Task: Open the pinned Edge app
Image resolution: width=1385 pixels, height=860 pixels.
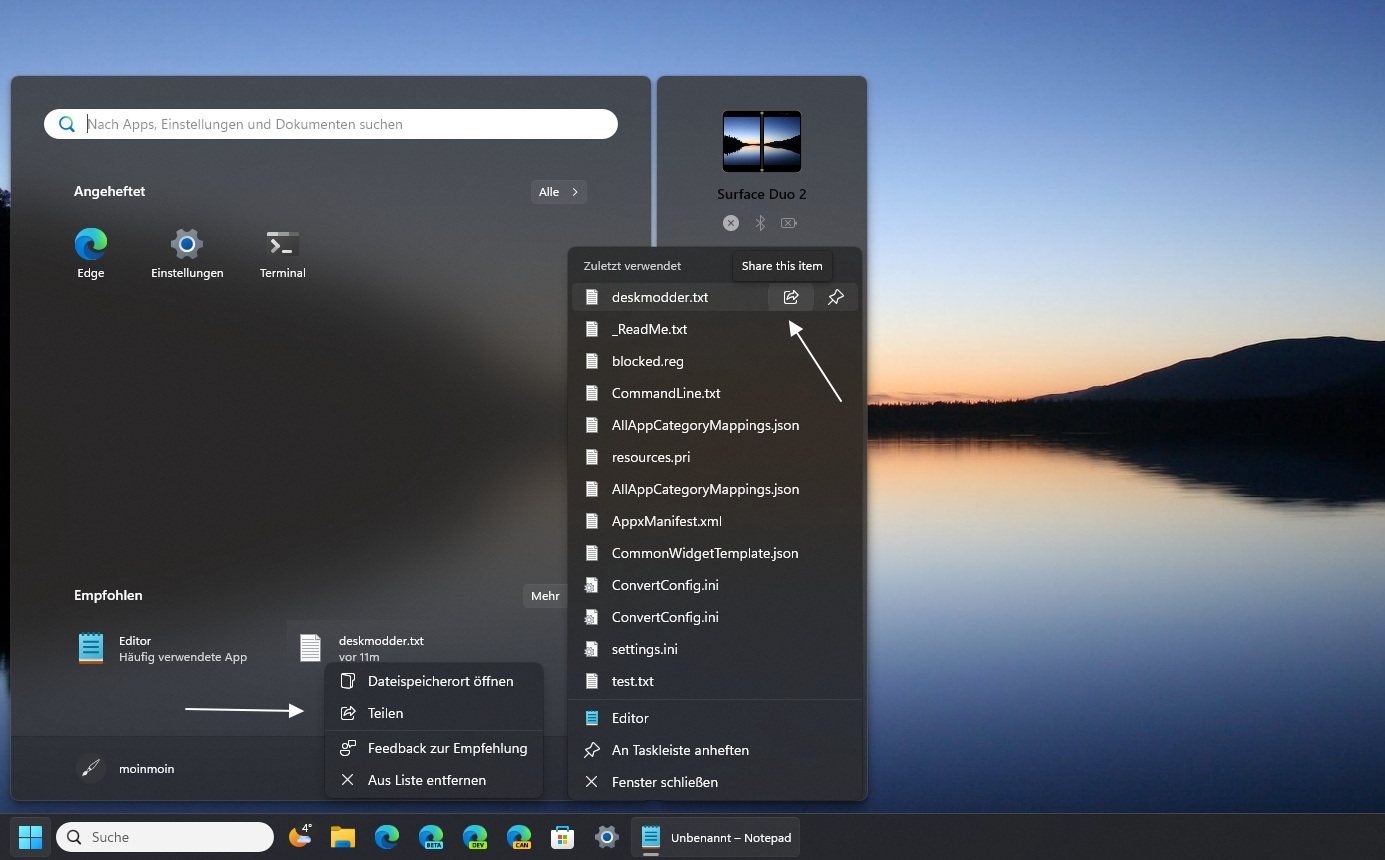Action: pos(91,253)
